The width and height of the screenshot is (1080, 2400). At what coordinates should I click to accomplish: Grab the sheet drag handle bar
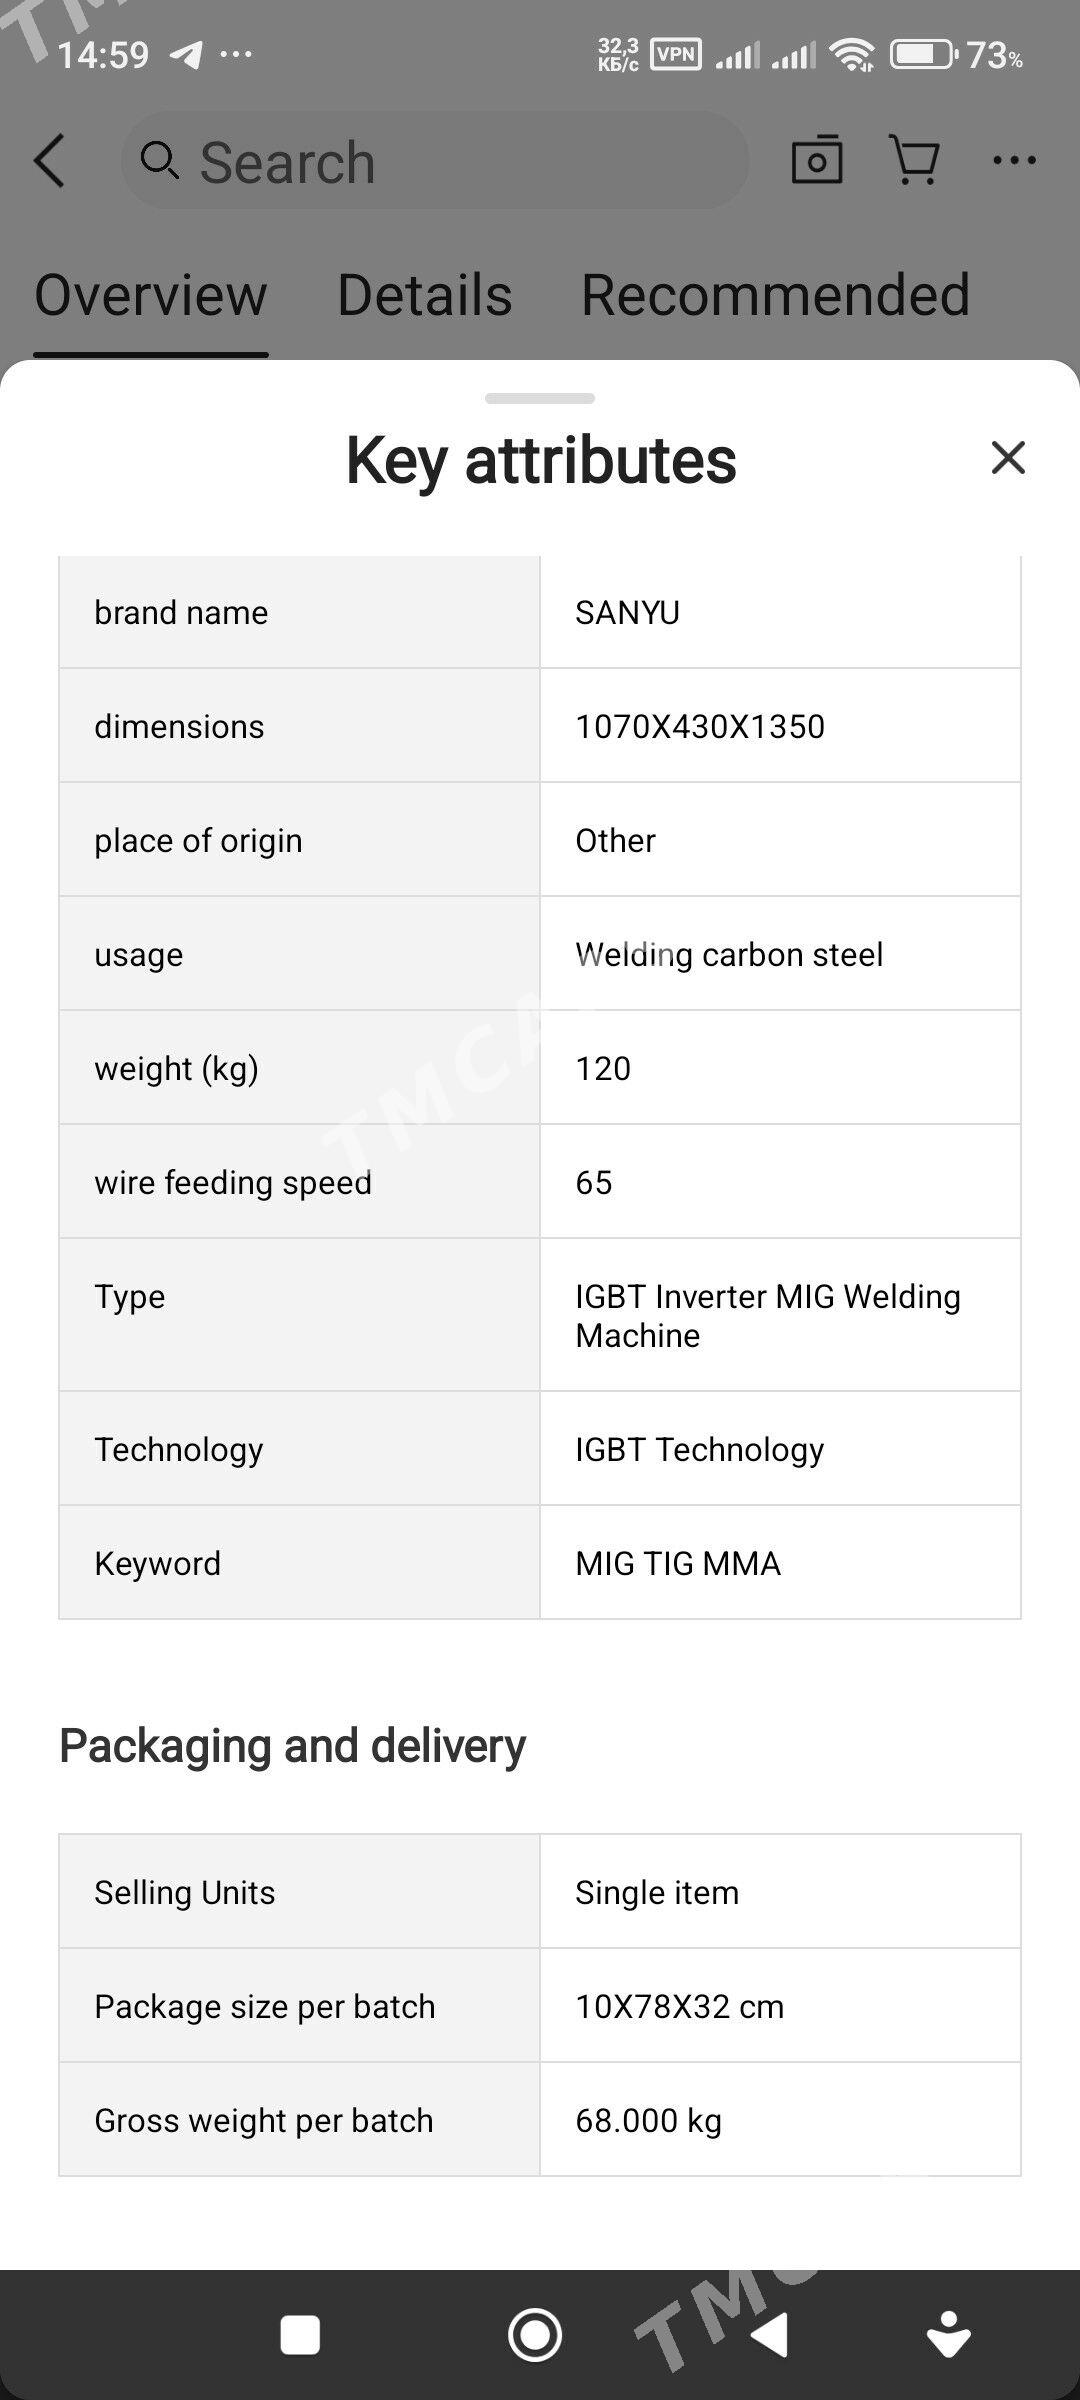[x=540, y=398]
